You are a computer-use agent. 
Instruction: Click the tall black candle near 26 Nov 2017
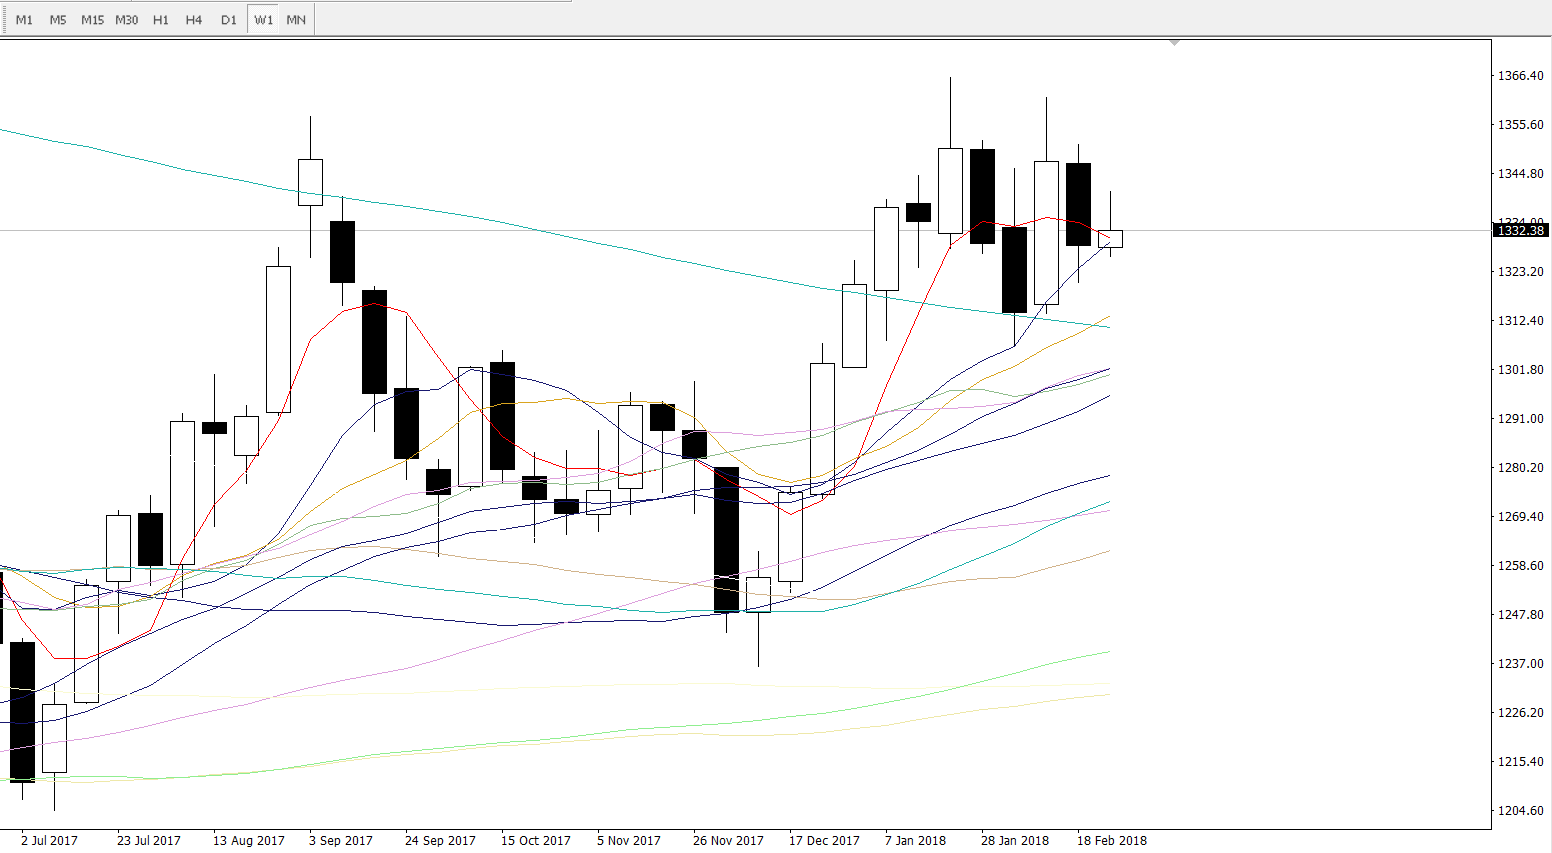[726, 538]
